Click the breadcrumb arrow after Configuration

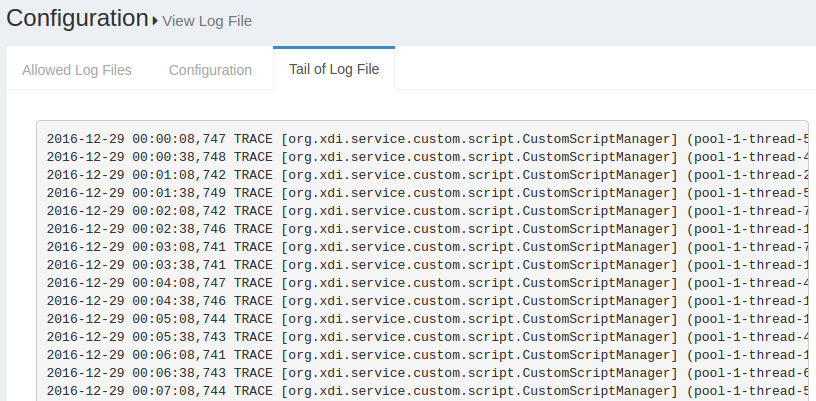[155, 20]
